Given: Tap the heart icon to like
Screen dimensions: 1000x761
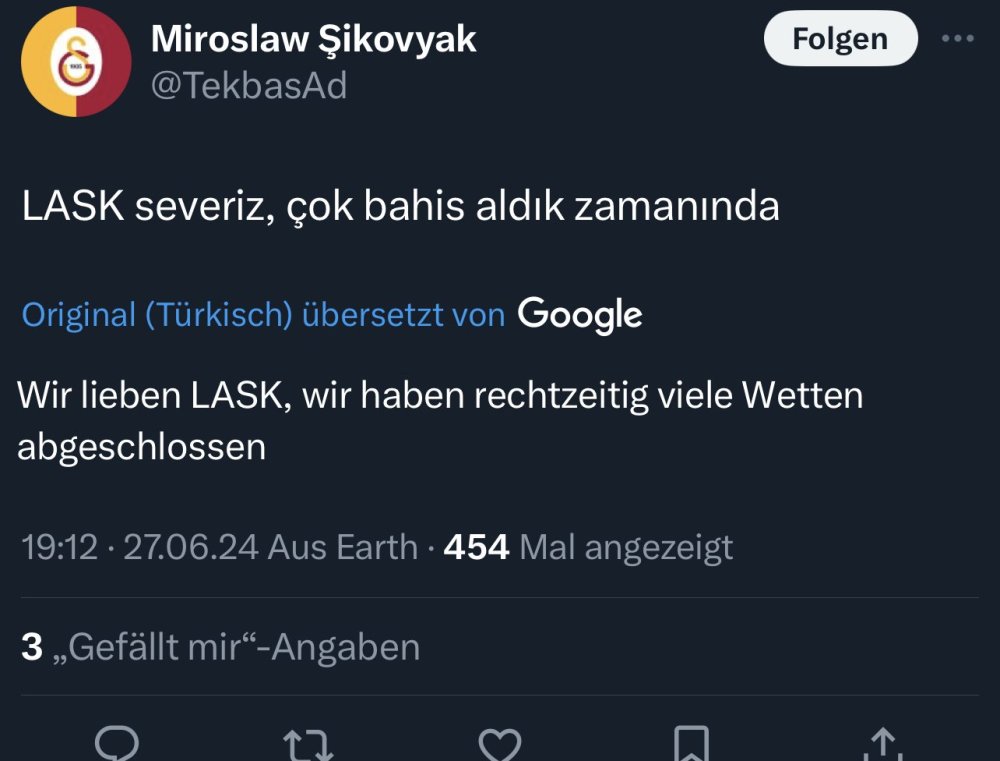Looking at the screenshot, I should click(x=500, y=744).
